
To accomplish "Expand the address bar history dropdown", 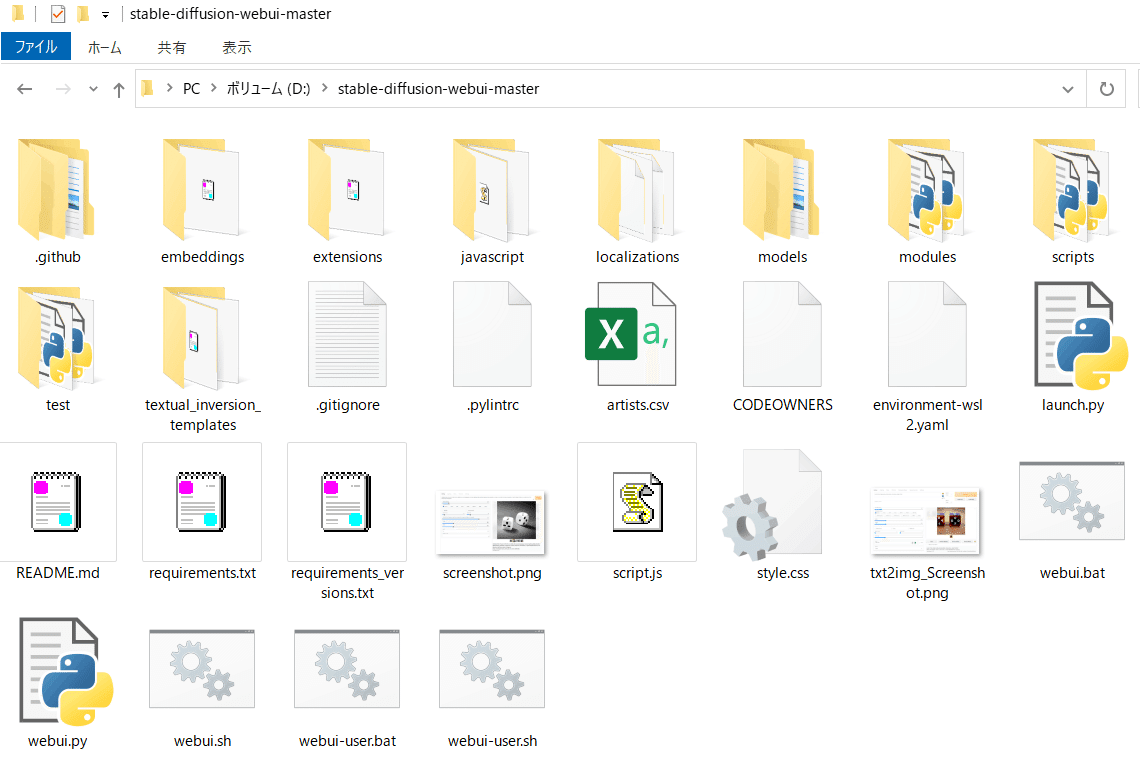I will (1067, 89).
